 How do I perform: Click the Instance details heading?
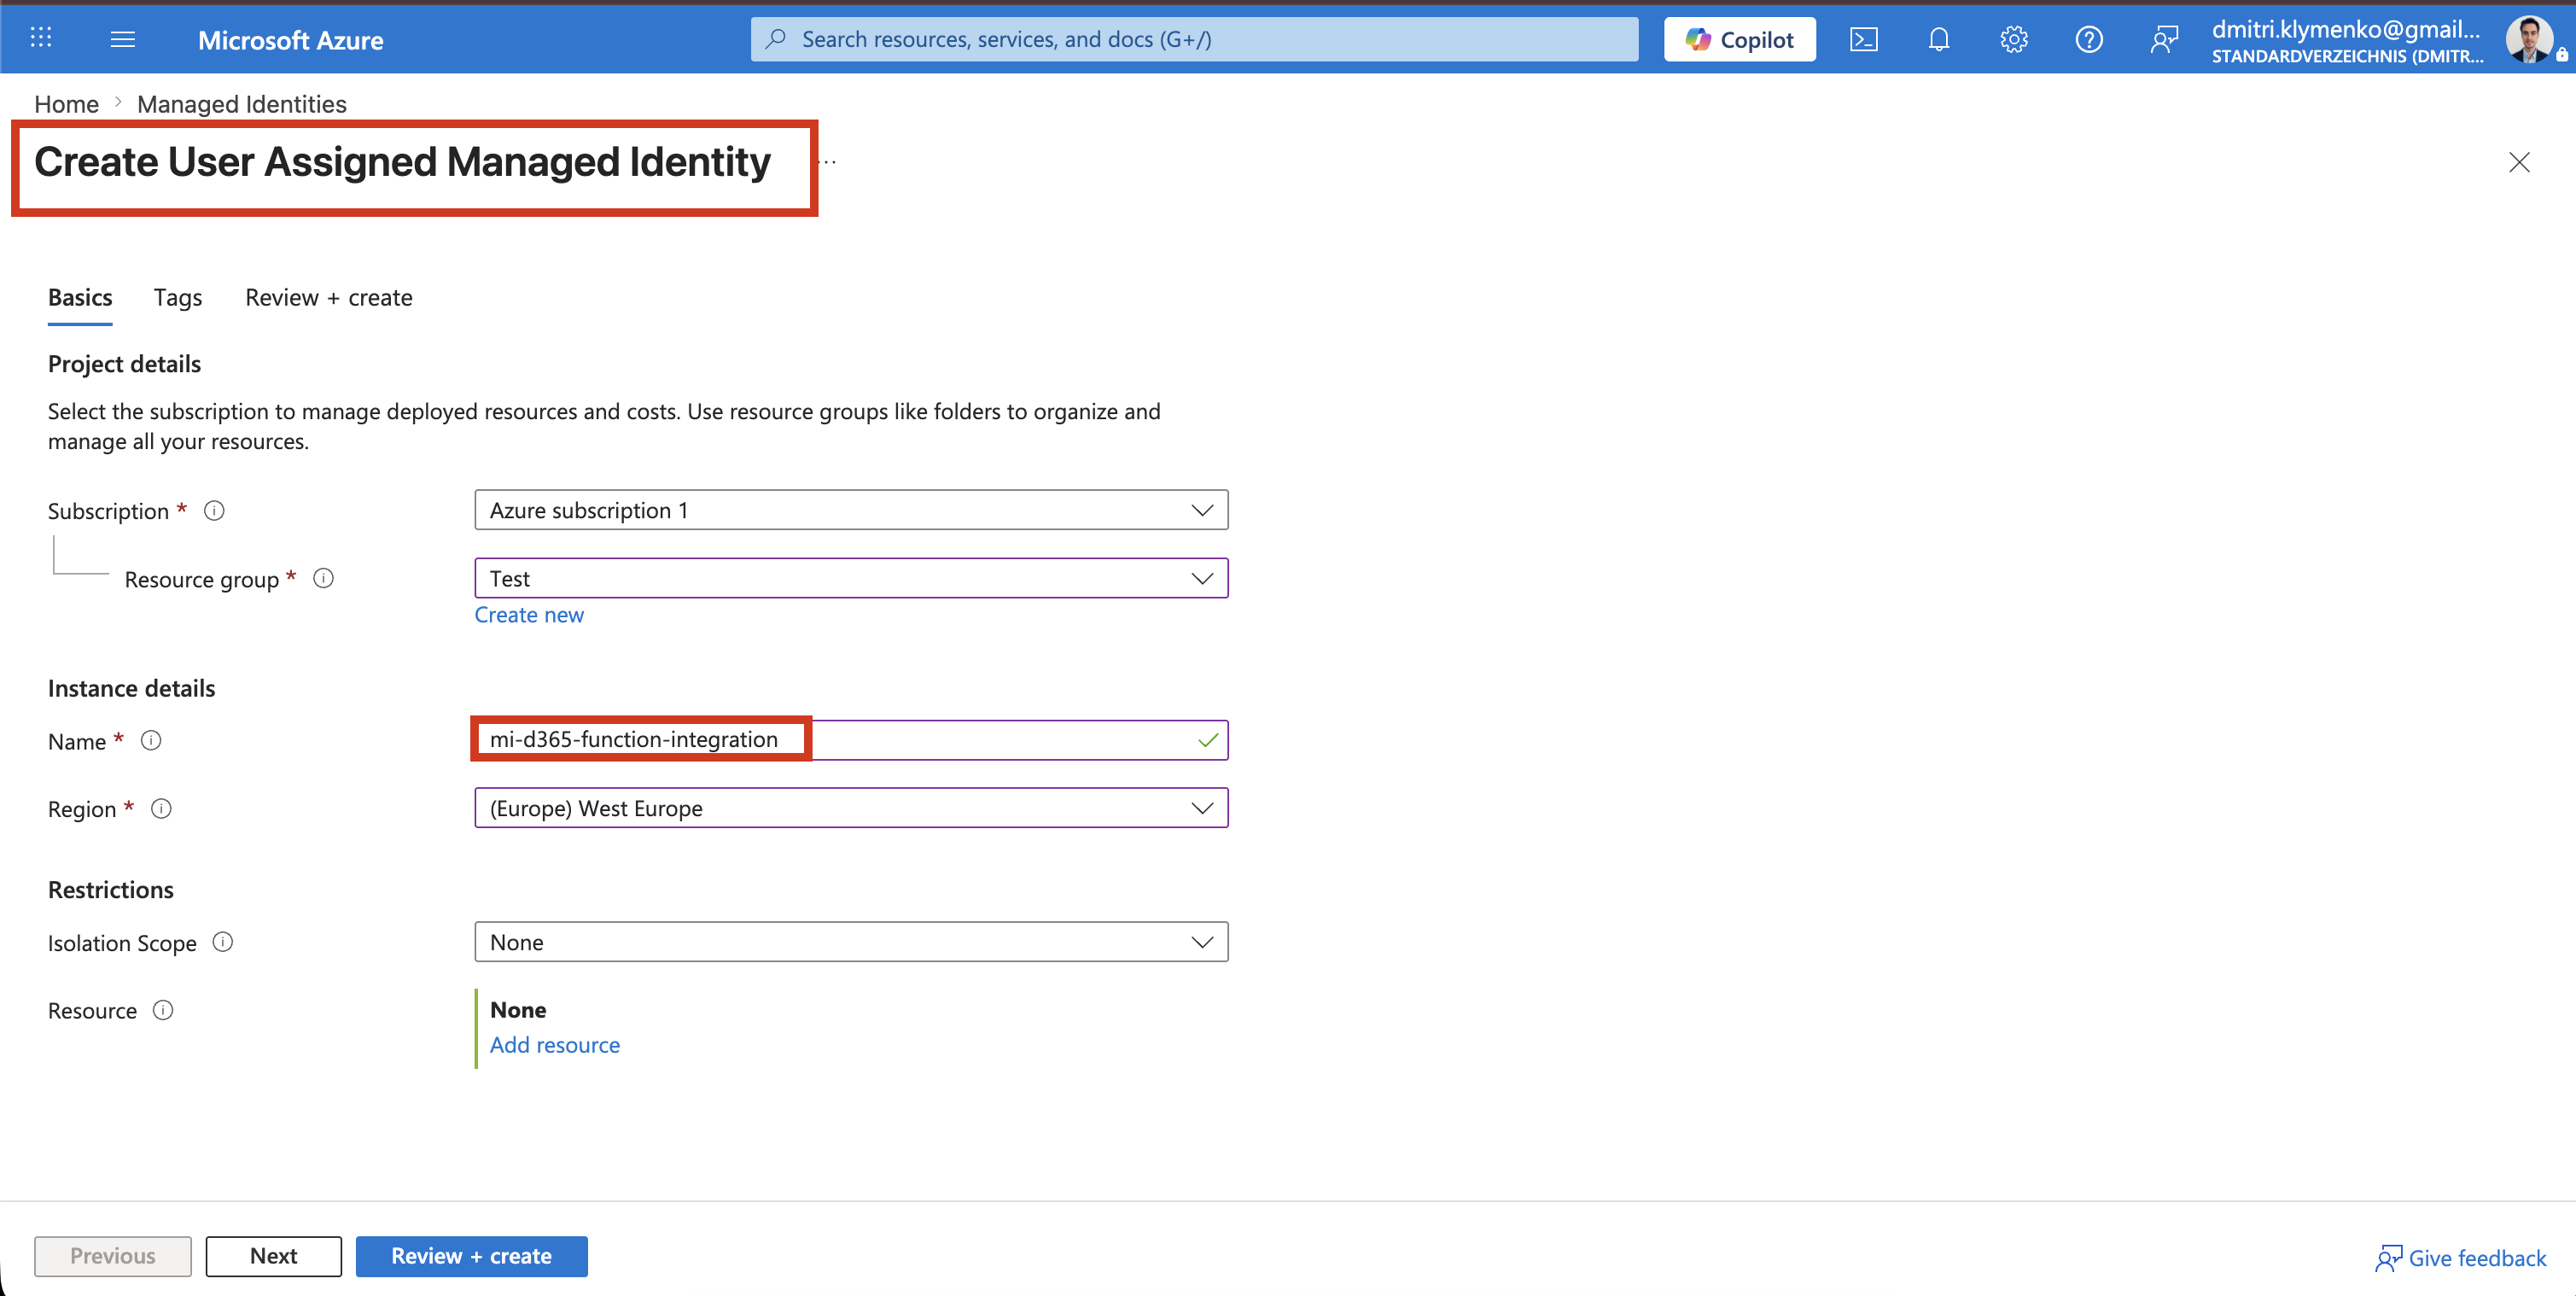pyautogui.click(x=132, y=688)
